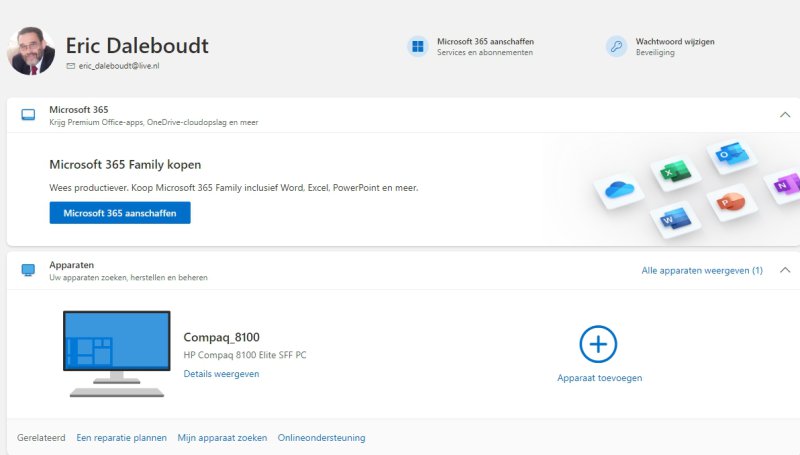Click the plus icon to add device
The image size is (800, 455).
click(598, 344)
